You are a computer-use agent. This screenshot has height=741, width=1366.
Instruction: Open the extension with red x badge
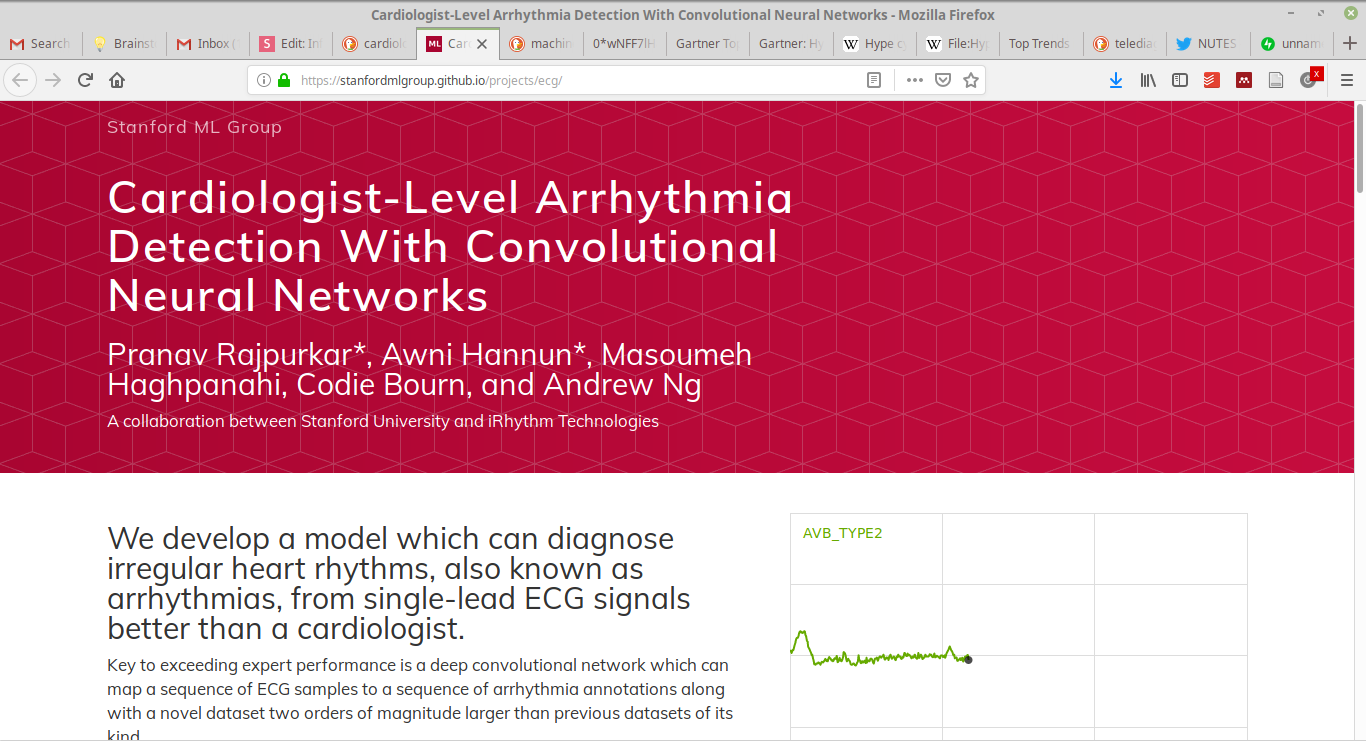[1310, 78]
